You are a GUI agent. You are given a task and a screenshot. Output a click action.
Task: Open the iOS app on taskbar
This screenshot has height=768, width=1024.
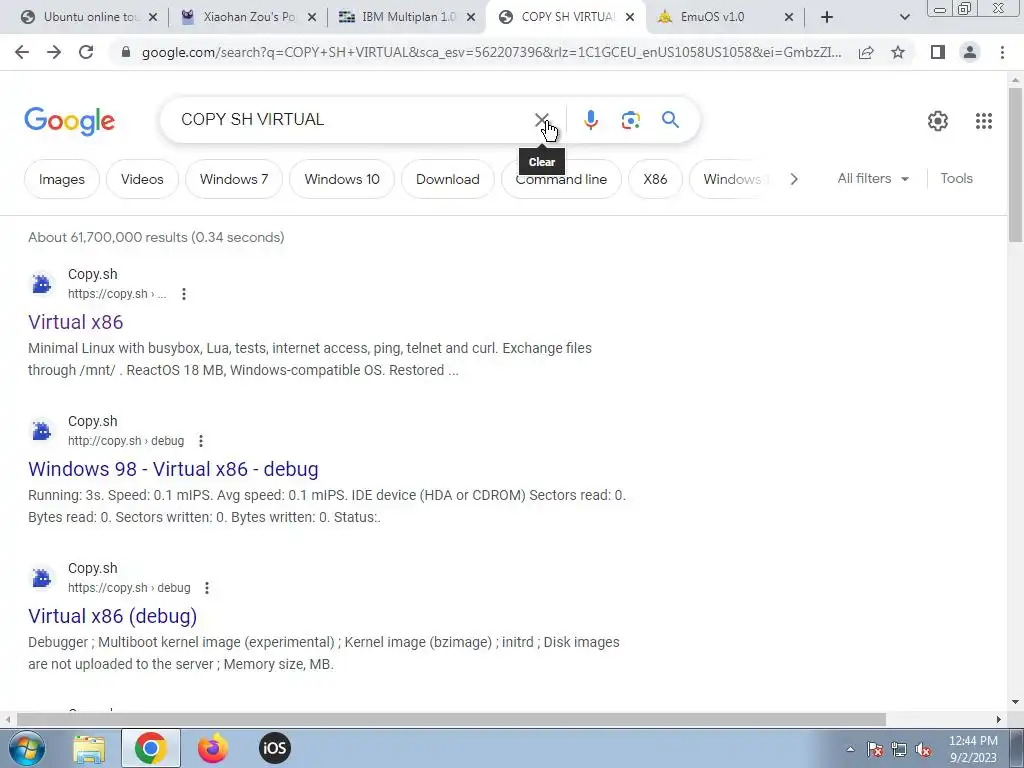(x=274, y=748)
